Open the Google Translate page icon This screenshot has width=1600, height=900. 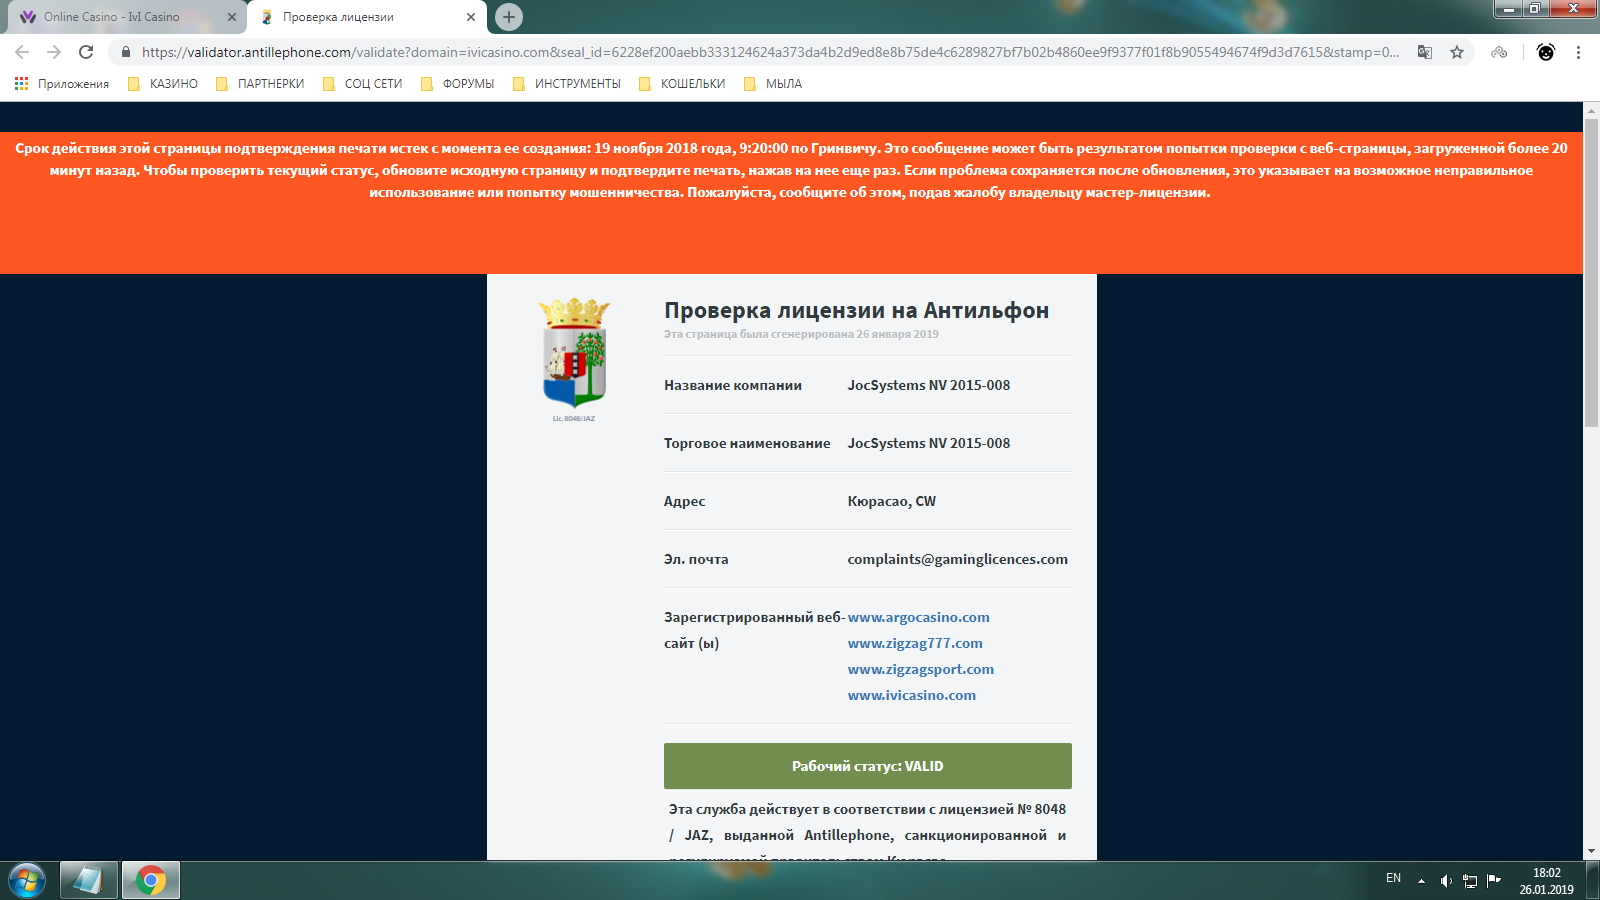pyautogui.click(x=1425, y=52)
